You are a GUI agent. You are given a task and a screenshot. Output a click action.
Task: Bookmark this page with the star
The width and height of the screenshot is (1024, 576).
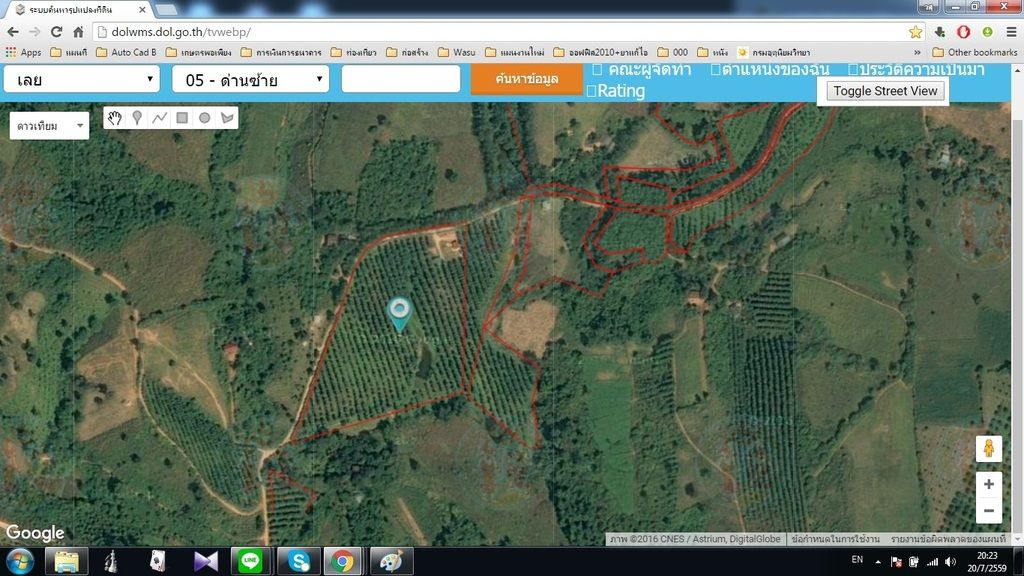click(916, 32)
